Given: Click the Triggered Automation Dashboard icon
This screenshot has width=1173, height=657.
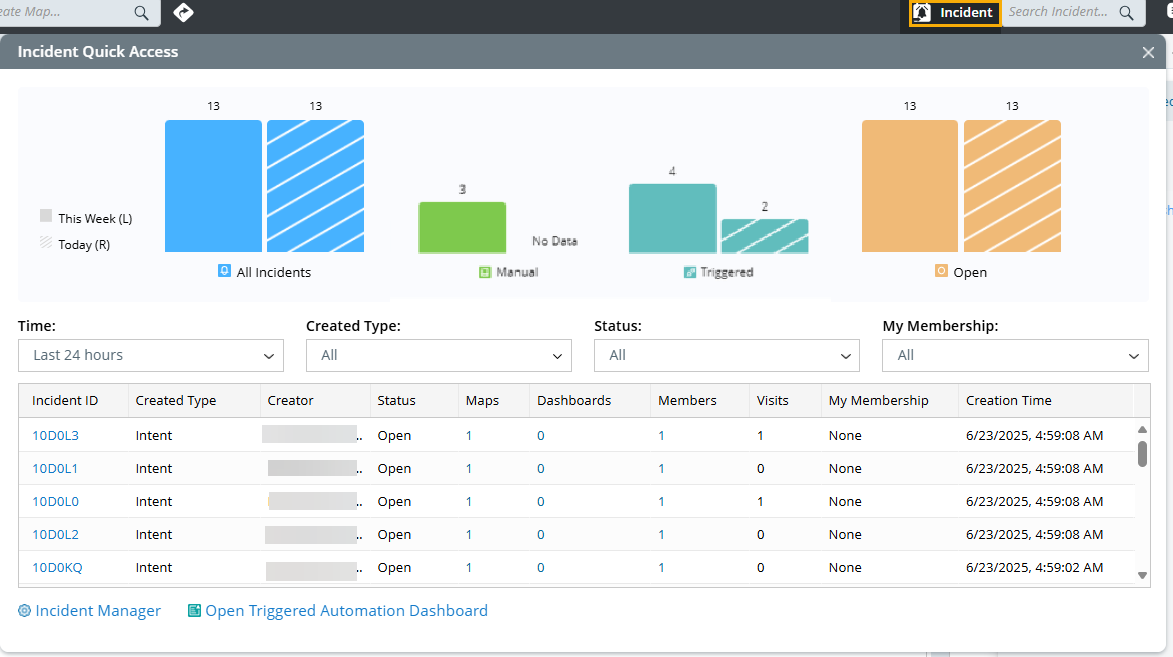Looking at the screenshot, I should (194, 611).
